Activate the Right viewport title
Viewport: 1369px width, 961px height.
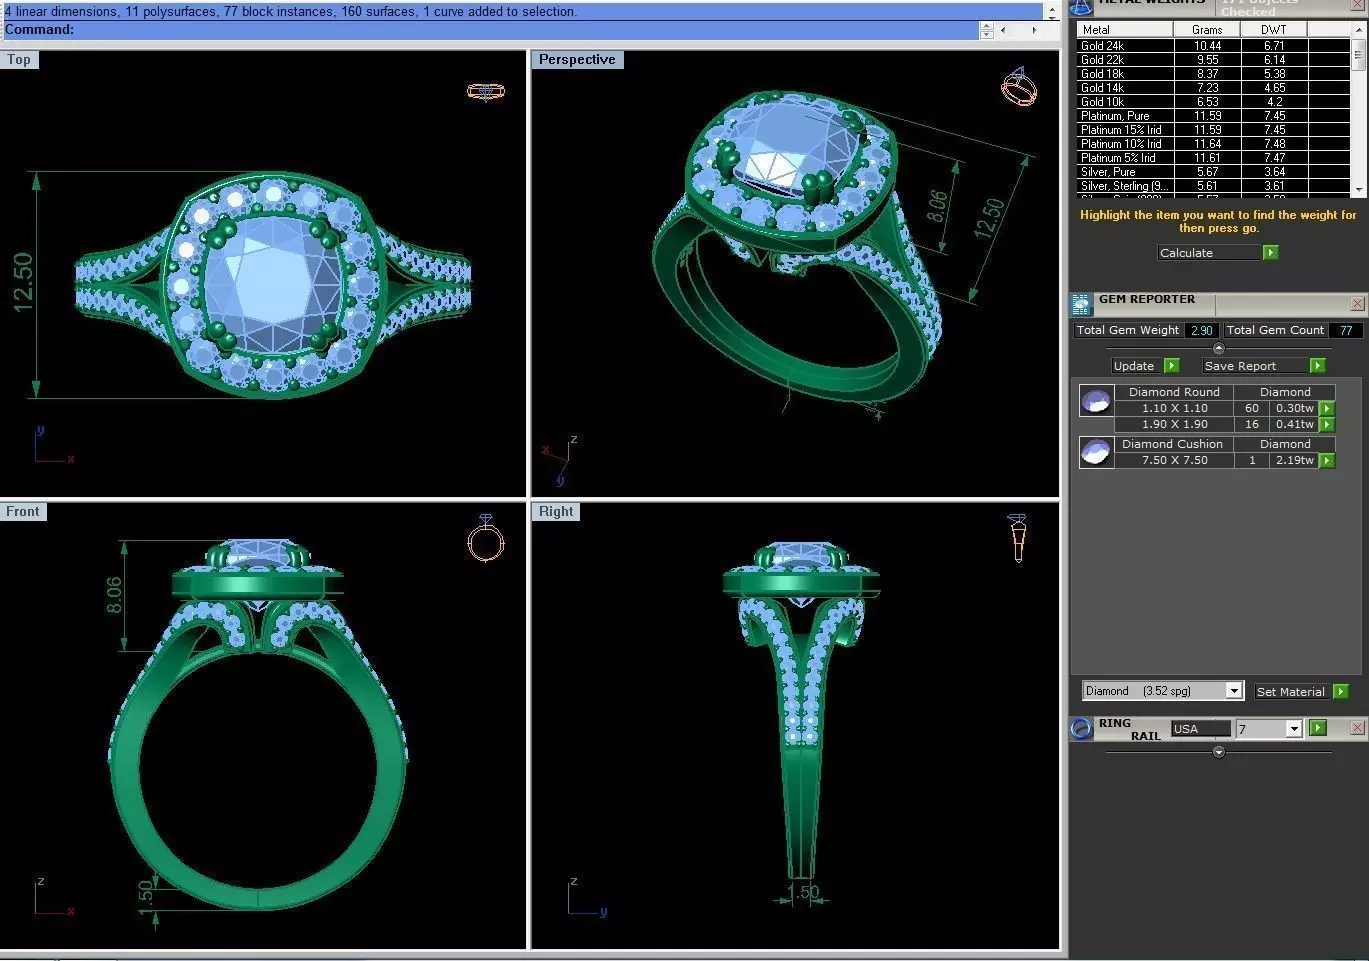tap(556, 511)
